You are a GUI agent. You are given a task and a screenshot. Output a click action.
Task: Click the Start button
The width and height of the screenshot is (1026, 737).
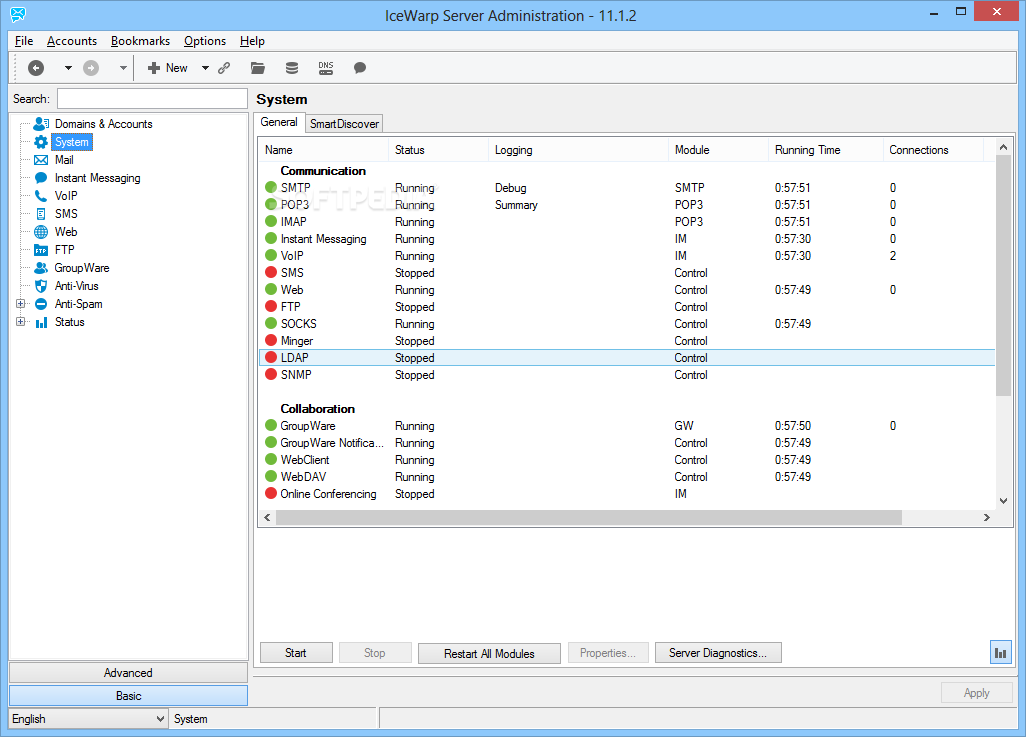pyautogui.click(x=296, y=653)
